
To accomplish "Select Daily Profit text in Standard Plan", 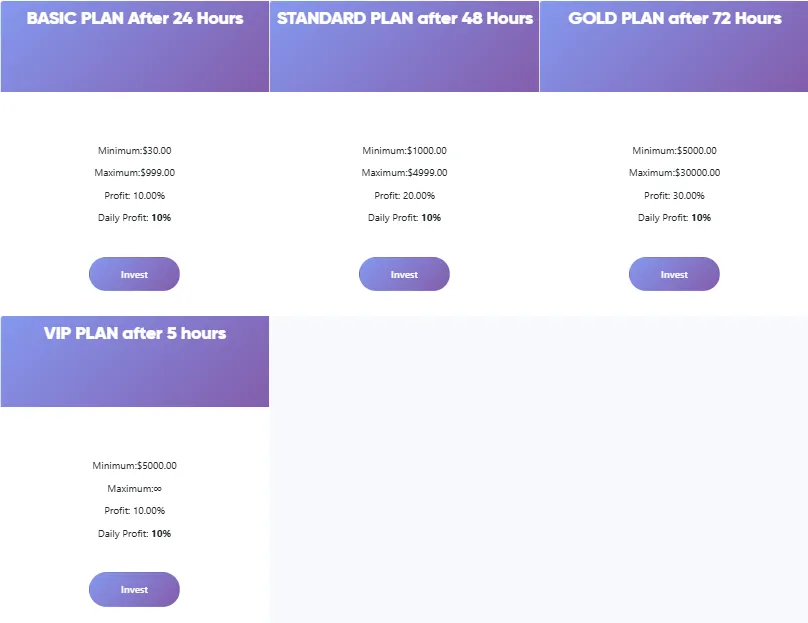I will pos(404,218).
